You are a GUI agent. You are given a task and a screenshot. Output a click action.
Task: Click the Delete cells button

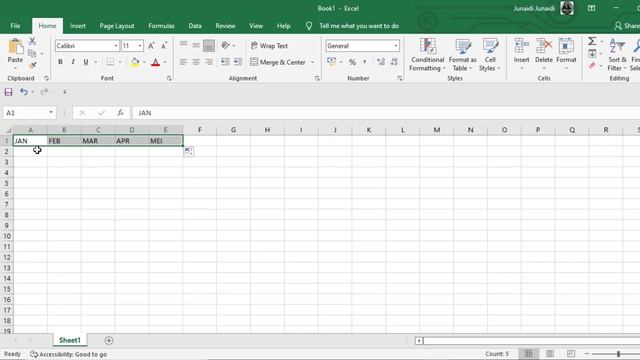point(544,54)
